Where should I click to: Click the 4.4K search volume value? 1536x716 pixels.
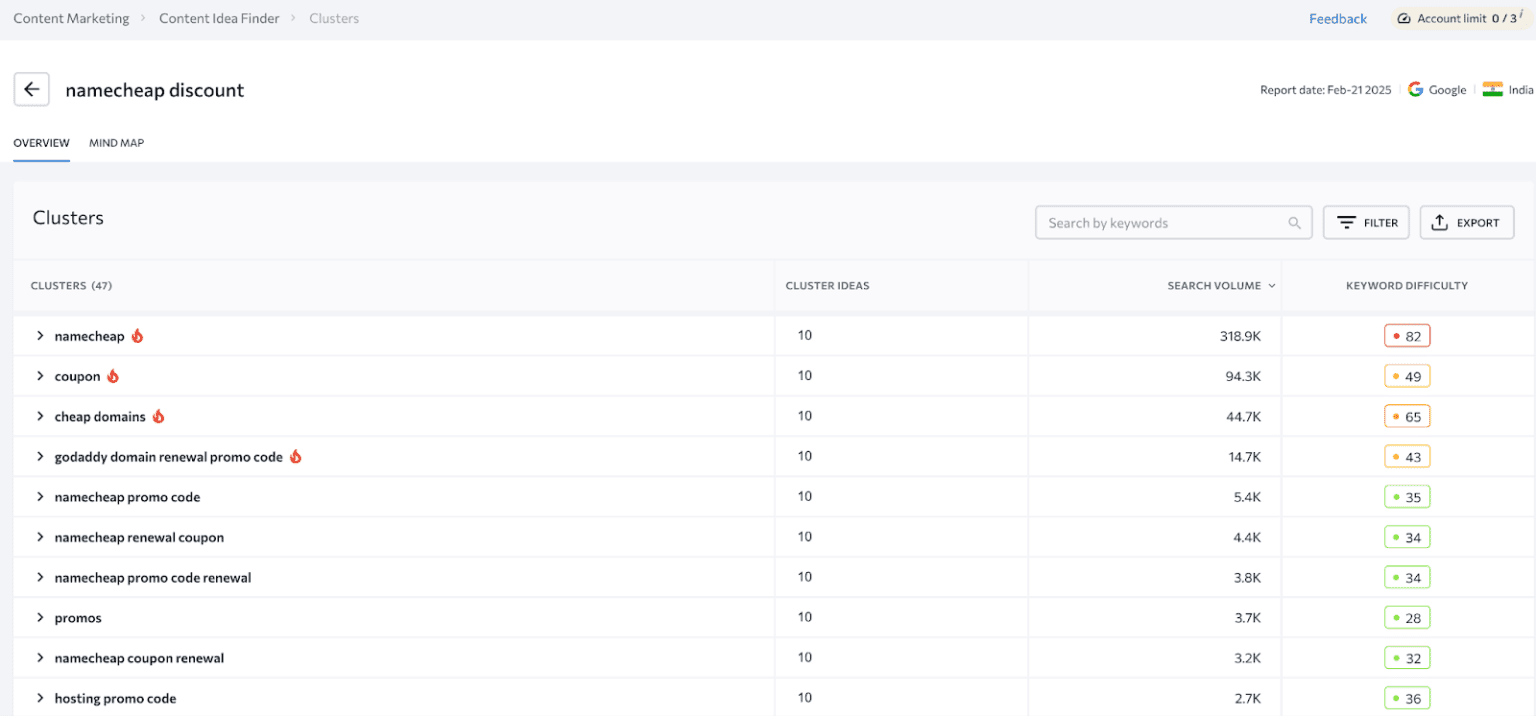[1248, 537]
